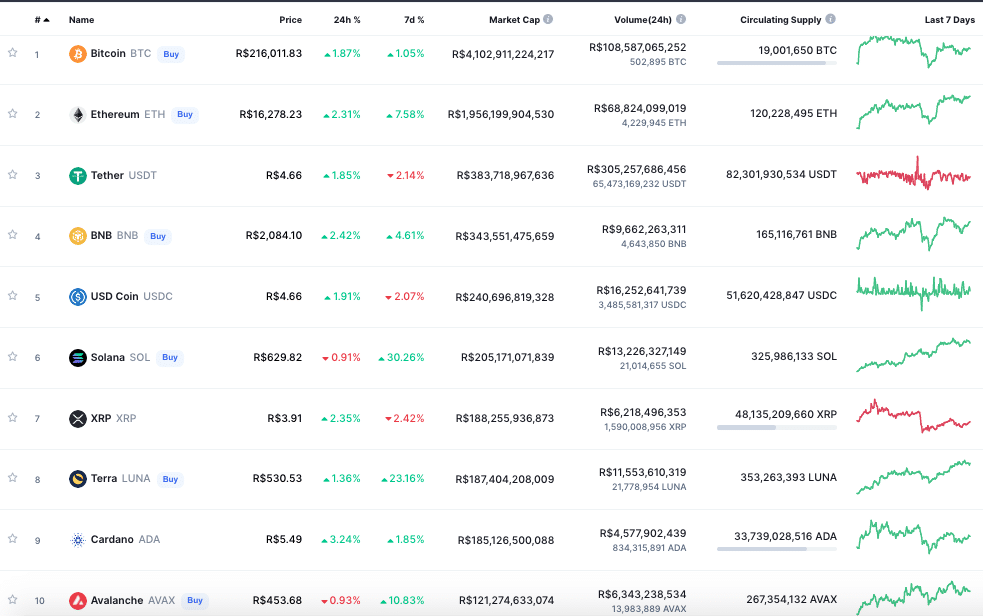Click the Solana logo icon

[x=78, y=358]
